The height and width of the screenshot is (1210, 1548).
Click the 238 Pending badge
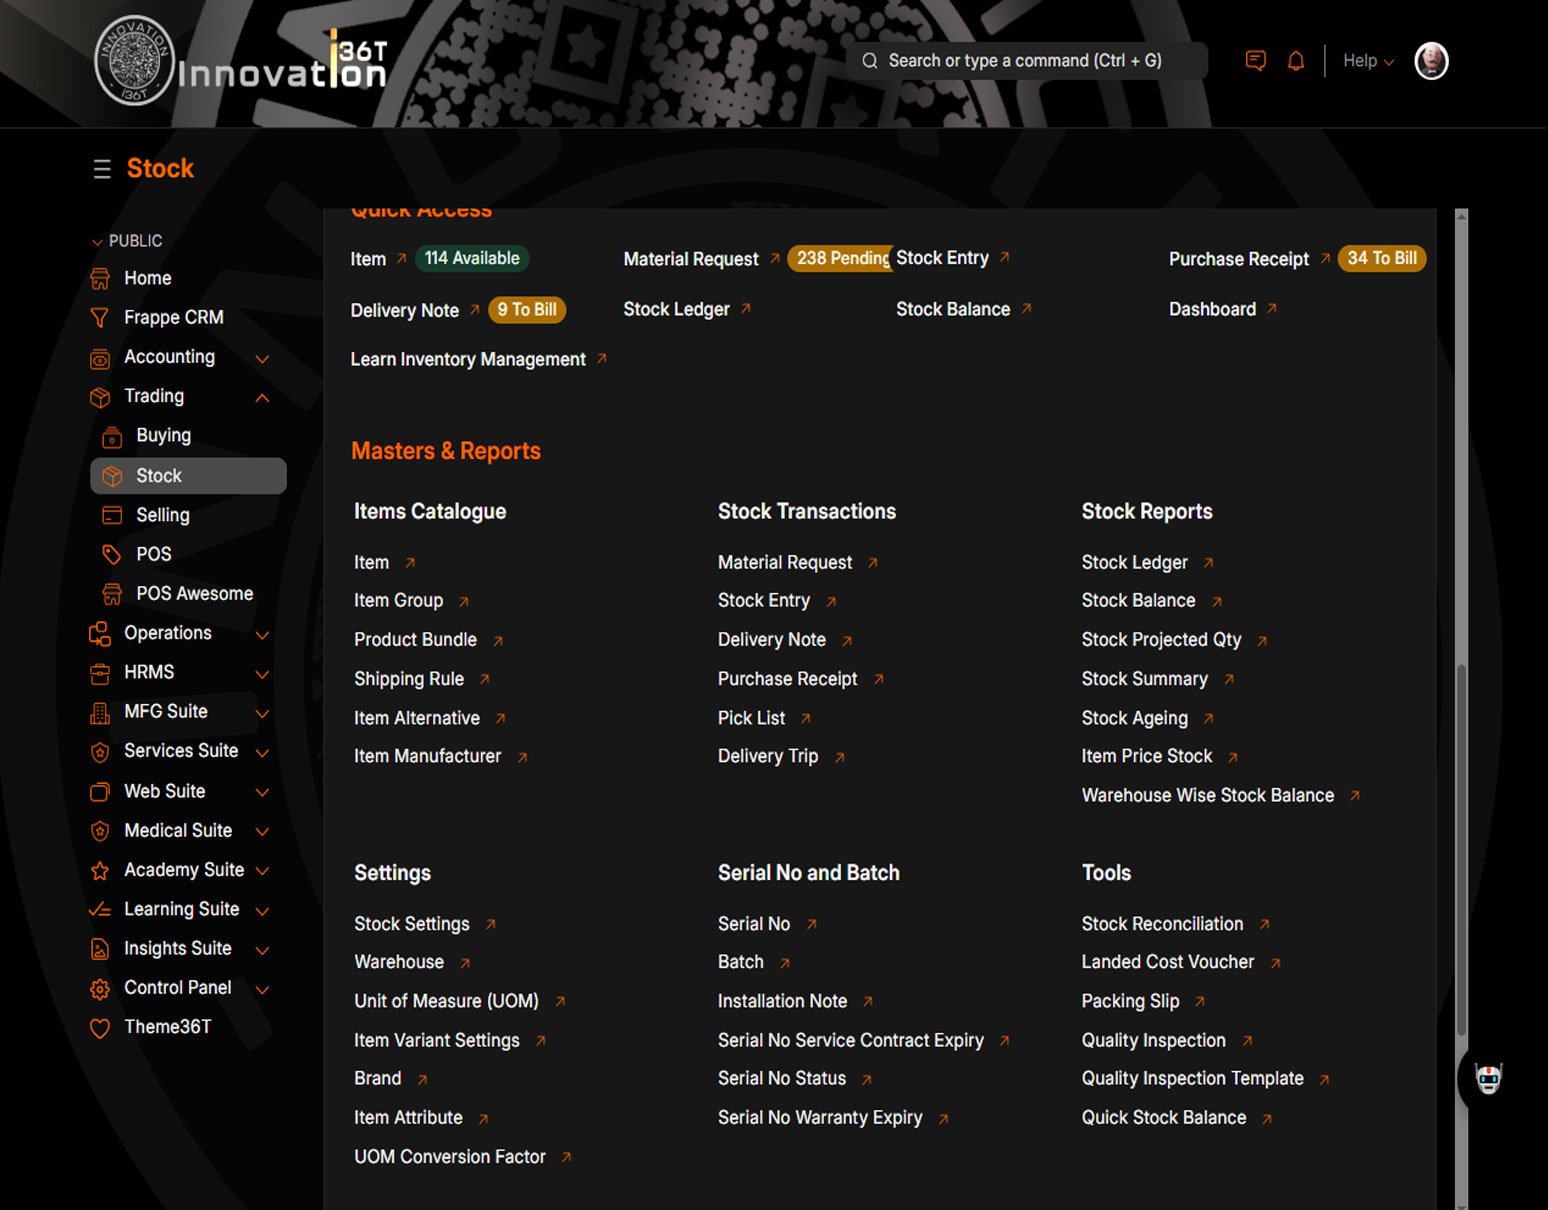841,259
